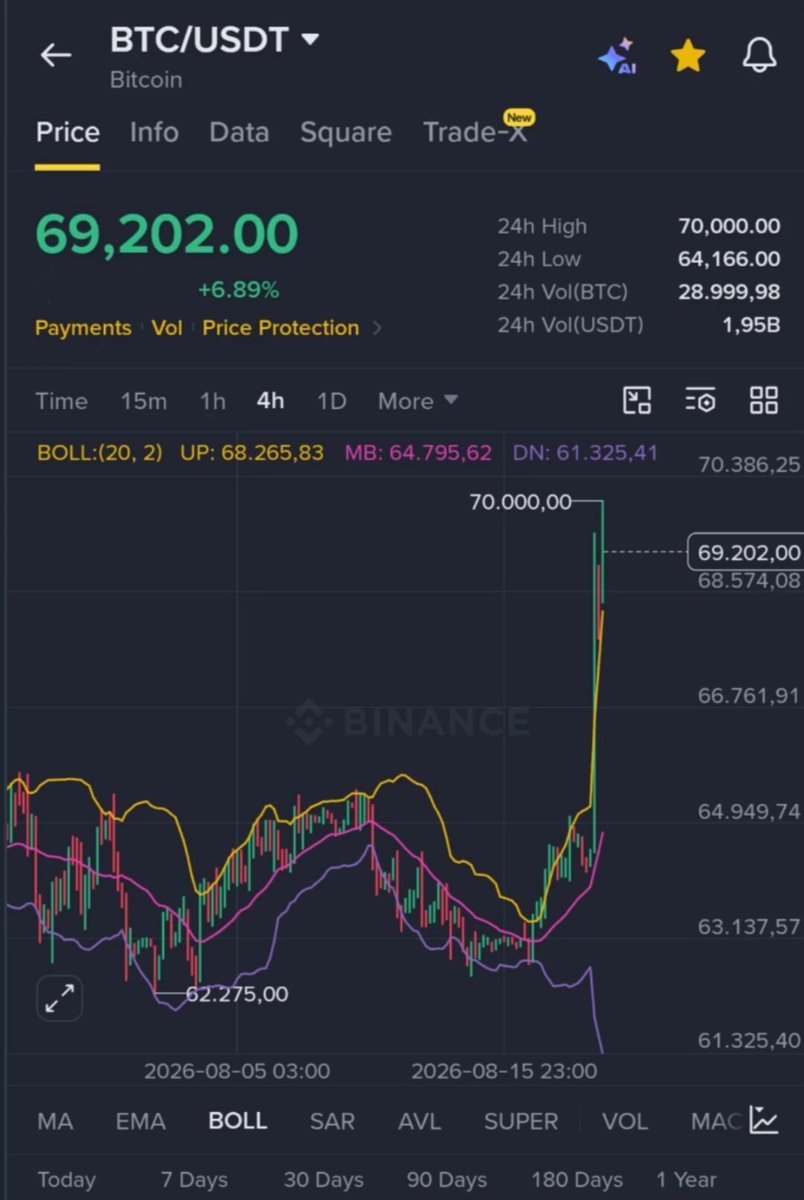
Task: Switch to the Info tab
Action: tap(154, 133)
